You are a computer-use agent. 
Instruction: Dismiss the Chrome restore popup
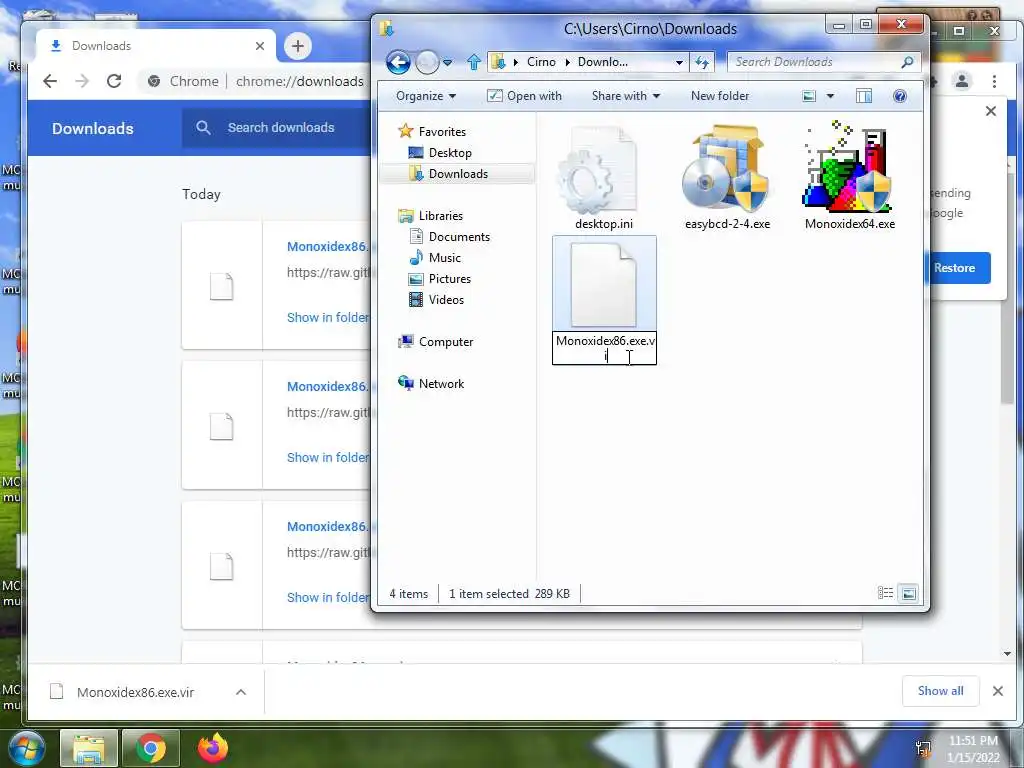991,111
